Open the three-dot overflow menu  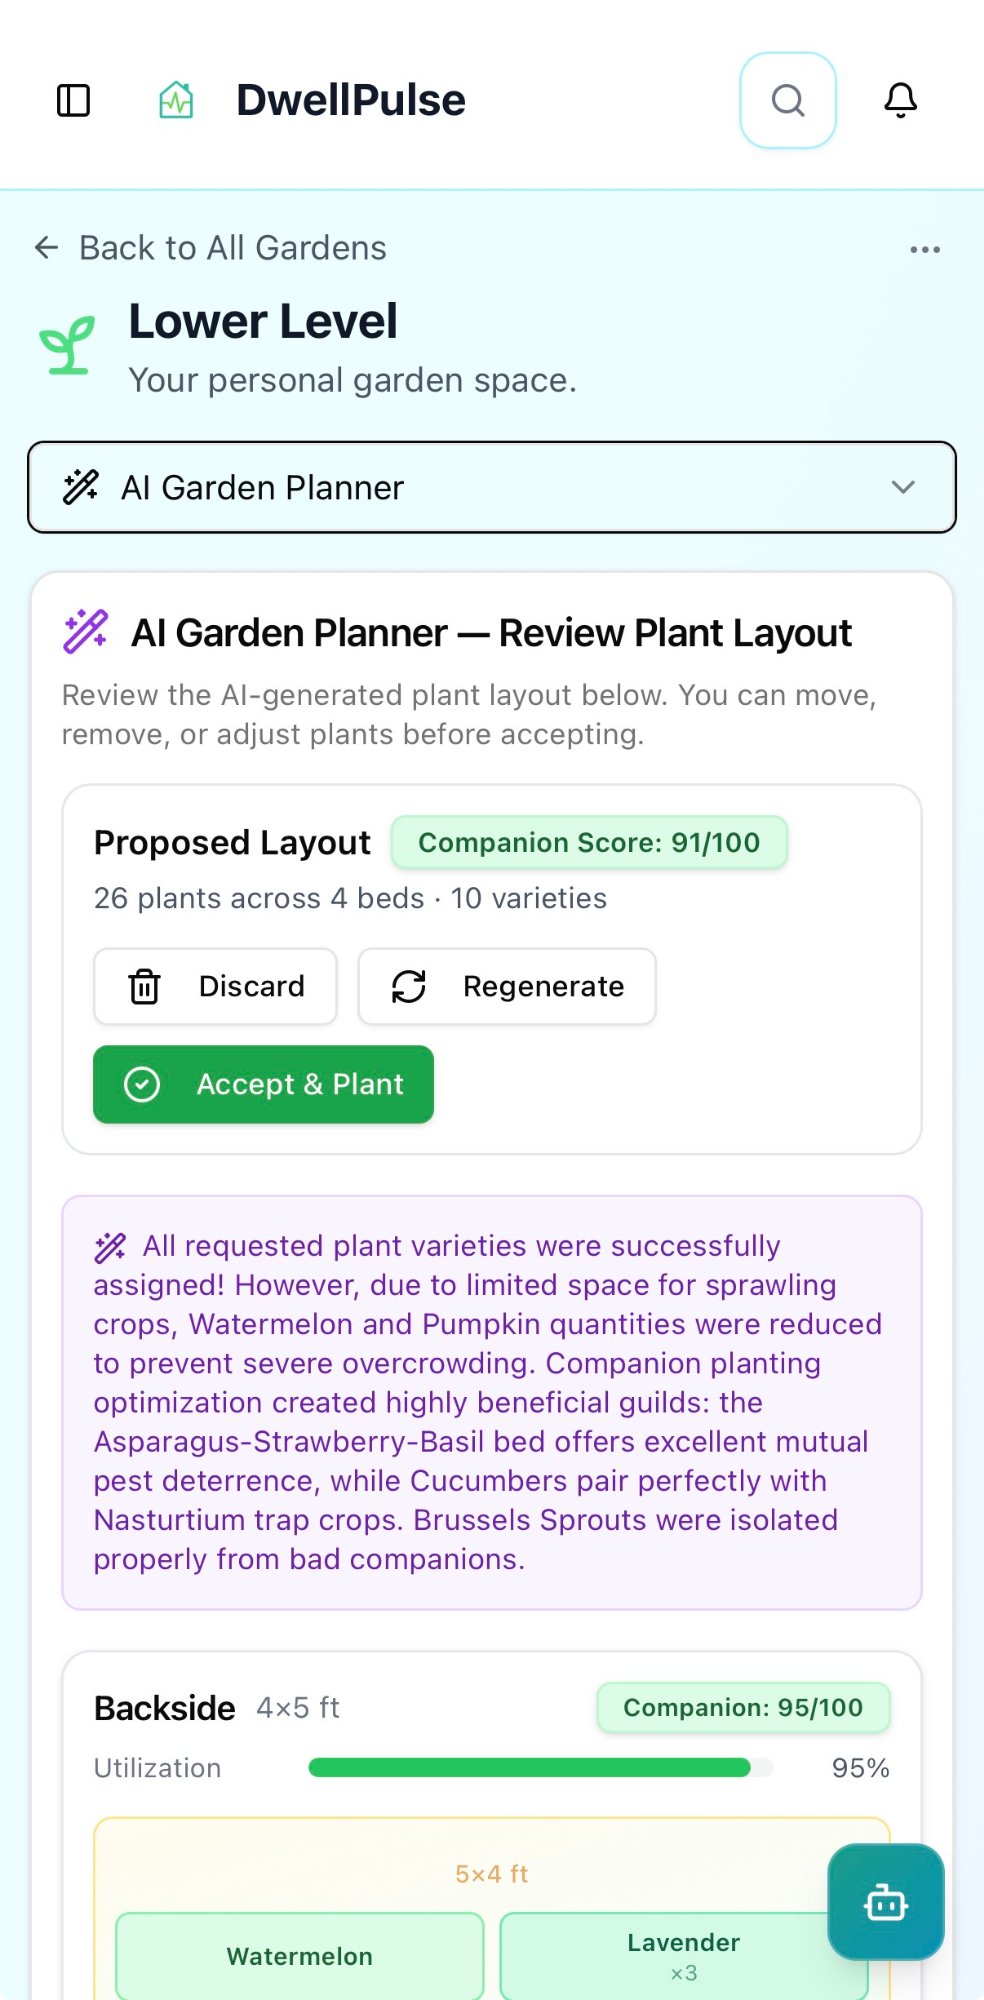tap(924, 249)
